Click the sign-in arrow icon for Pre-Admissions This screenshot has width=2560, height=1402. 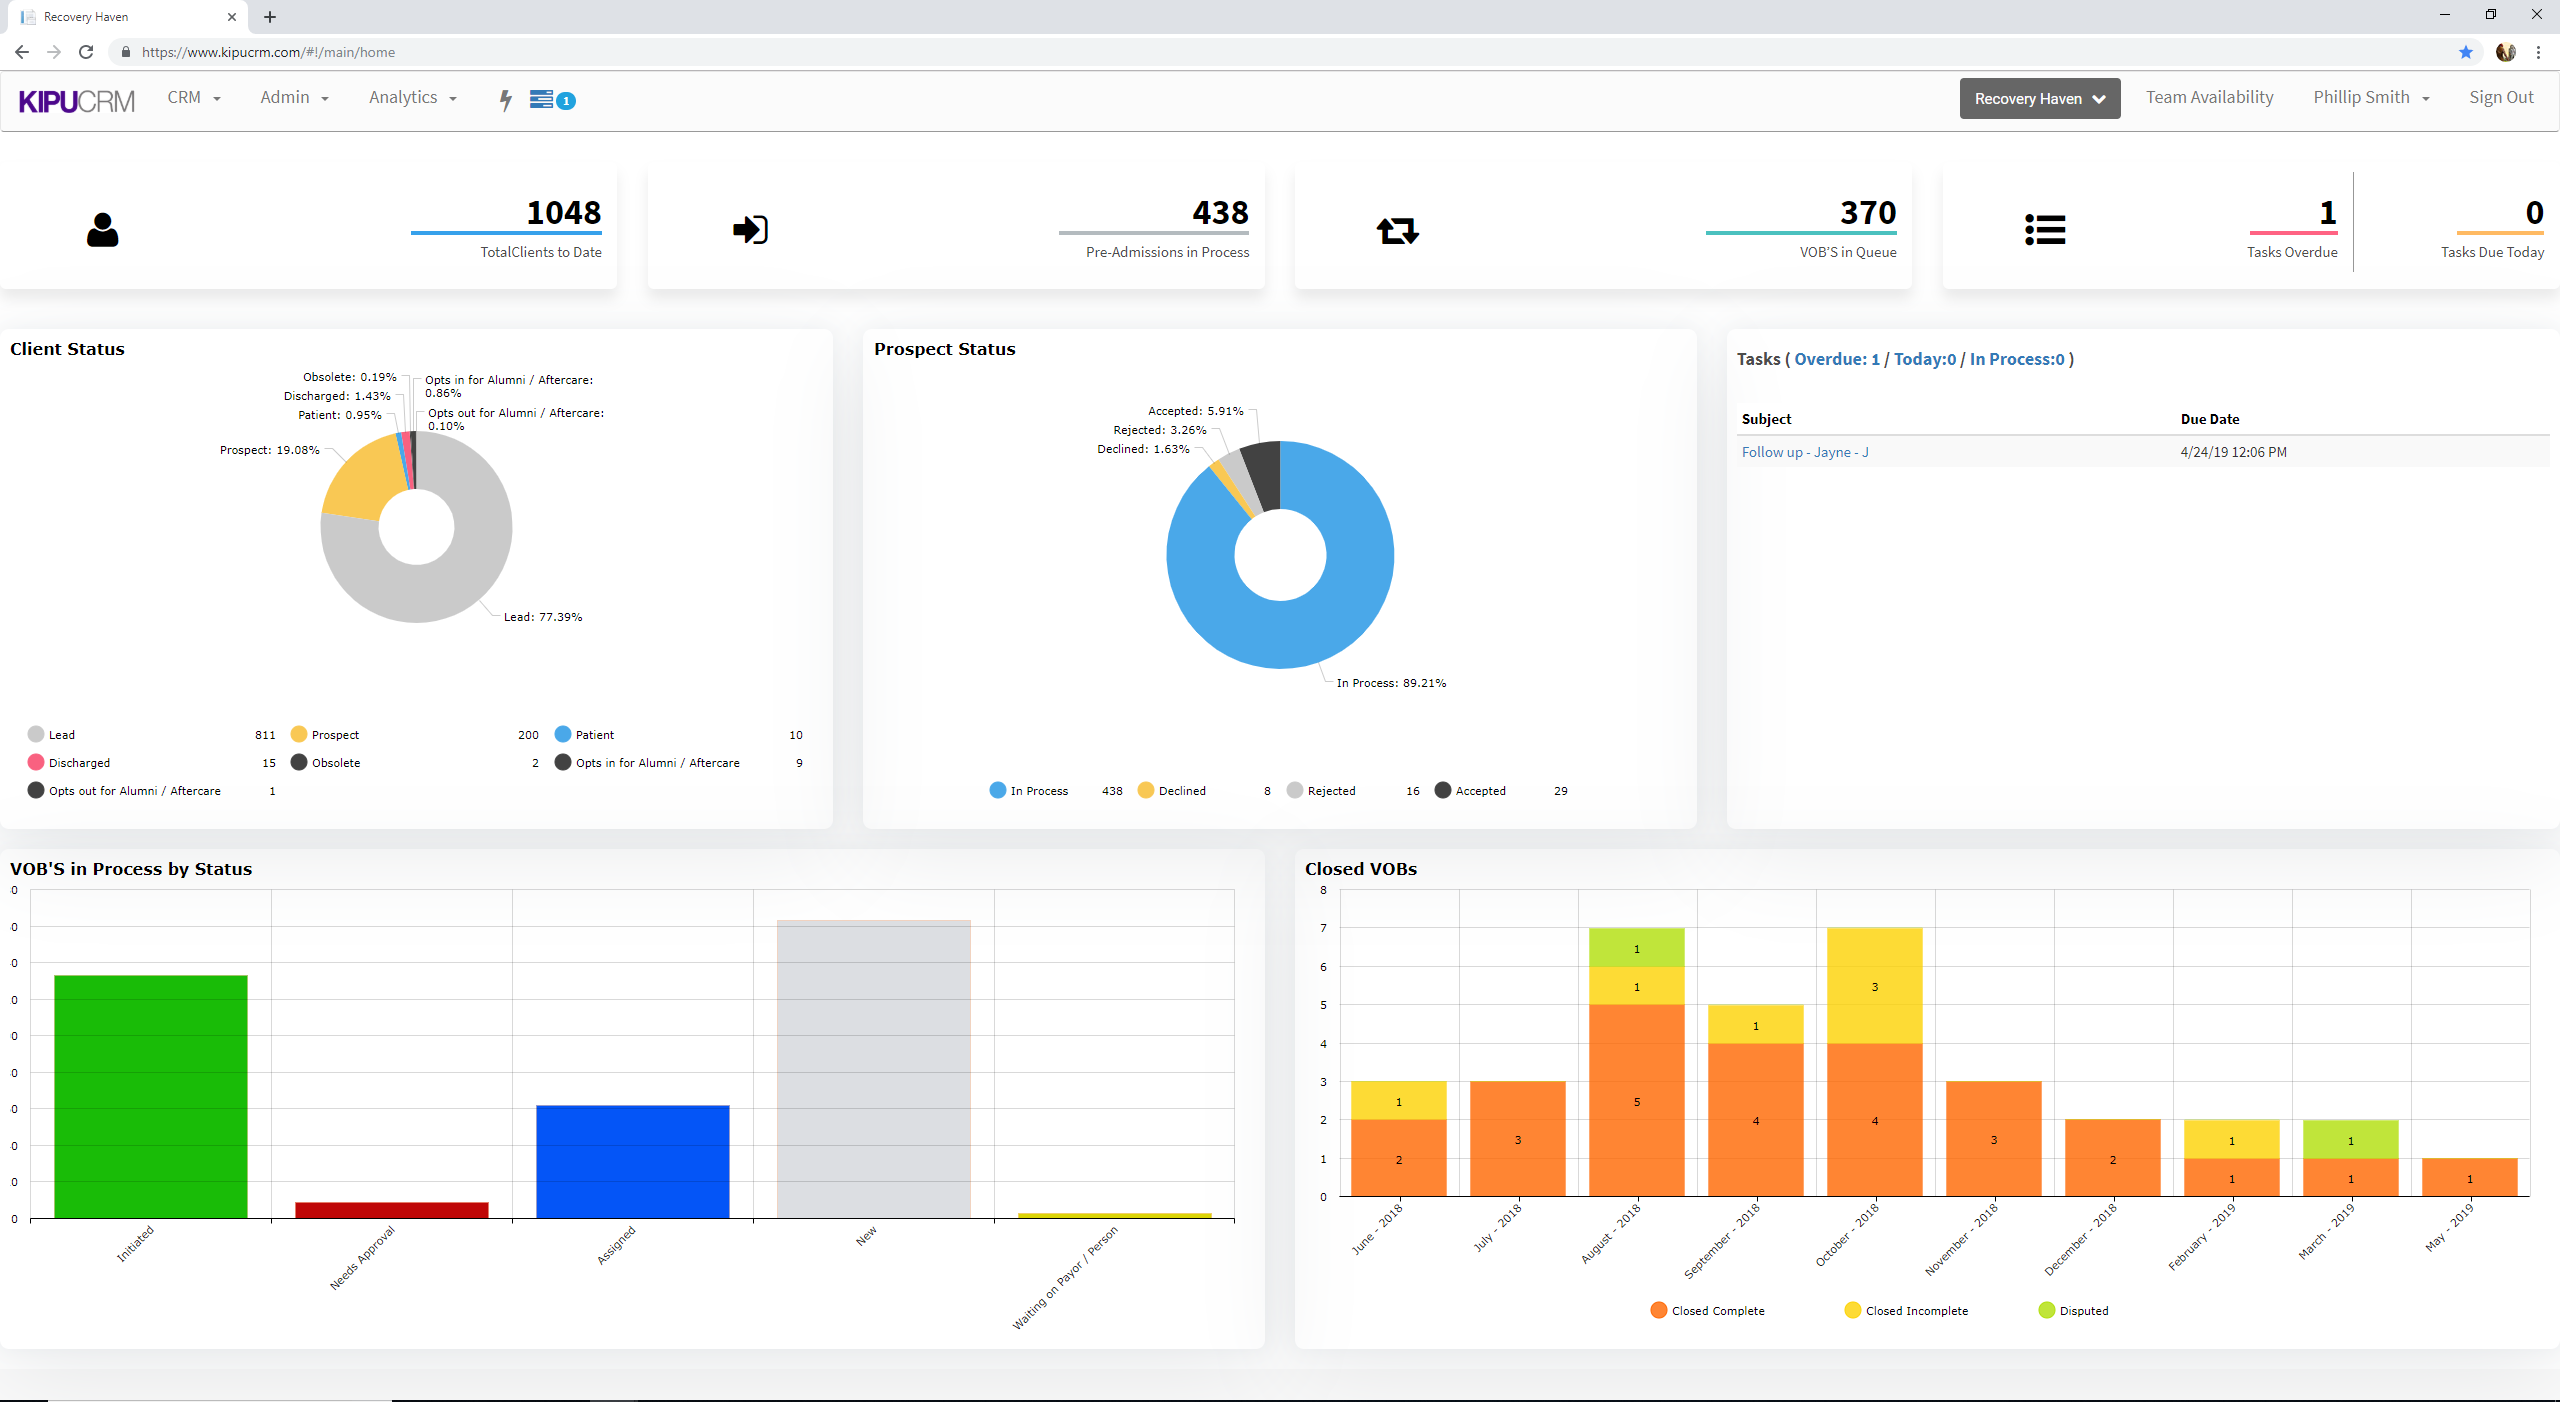750,229
